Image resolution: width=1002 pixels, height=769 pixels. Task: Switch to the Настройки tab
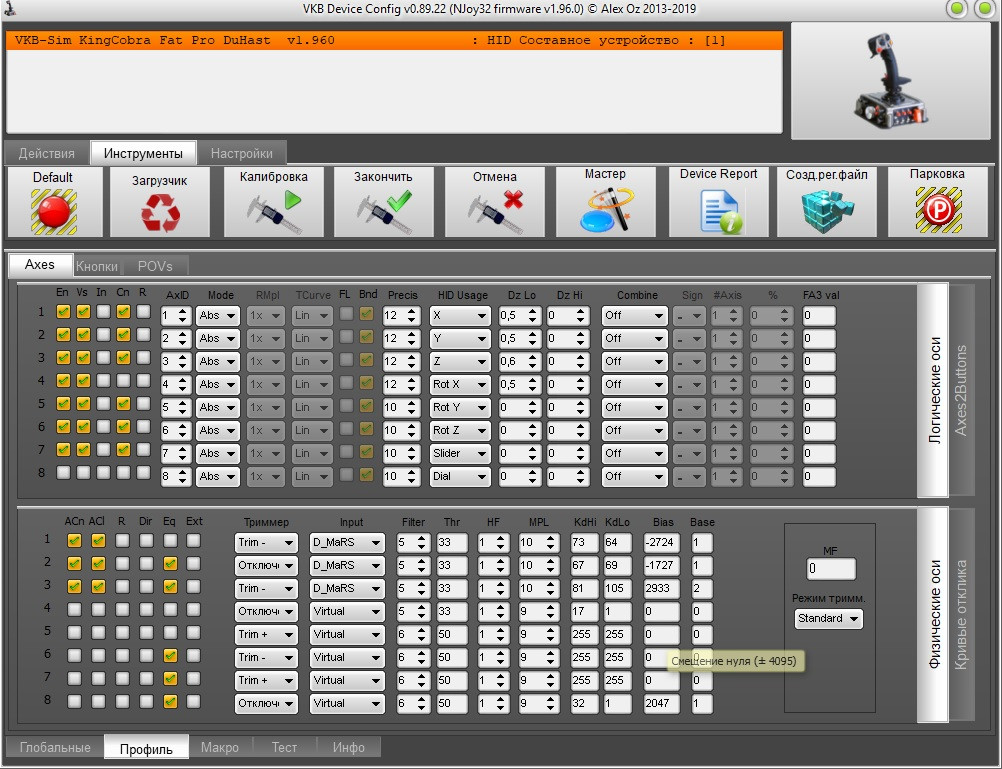(242, 153)
